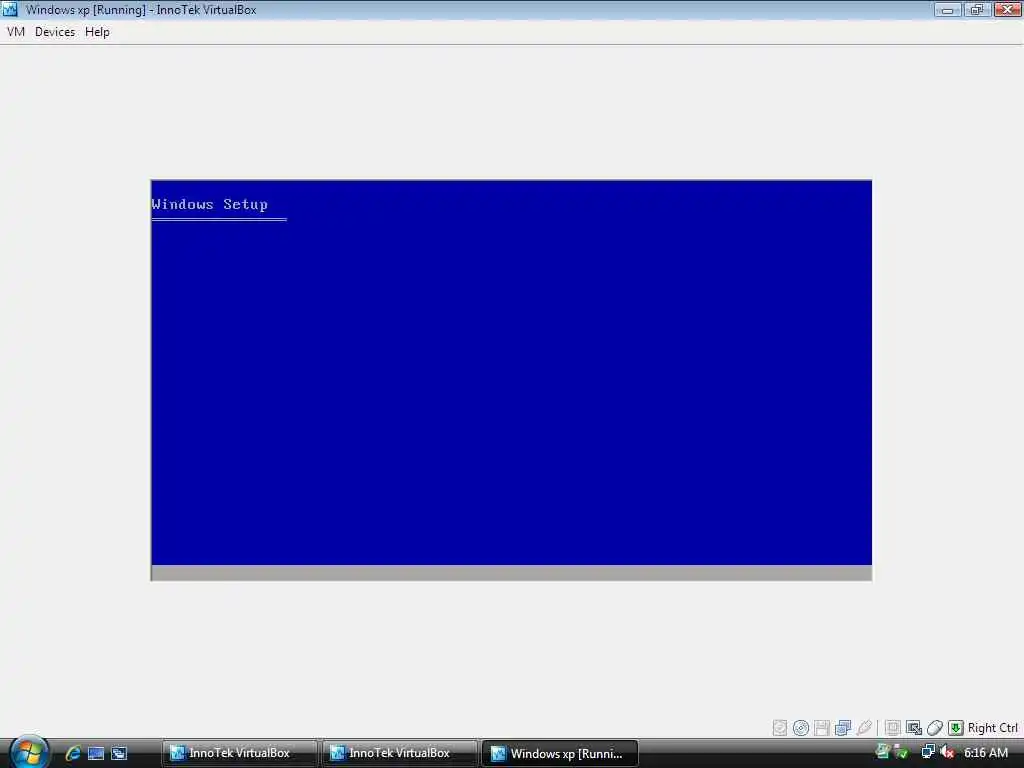The height and width of the screenshot is (768, 1024).
Task: Click the hard disk activity status icon
Action: (780, 728)
